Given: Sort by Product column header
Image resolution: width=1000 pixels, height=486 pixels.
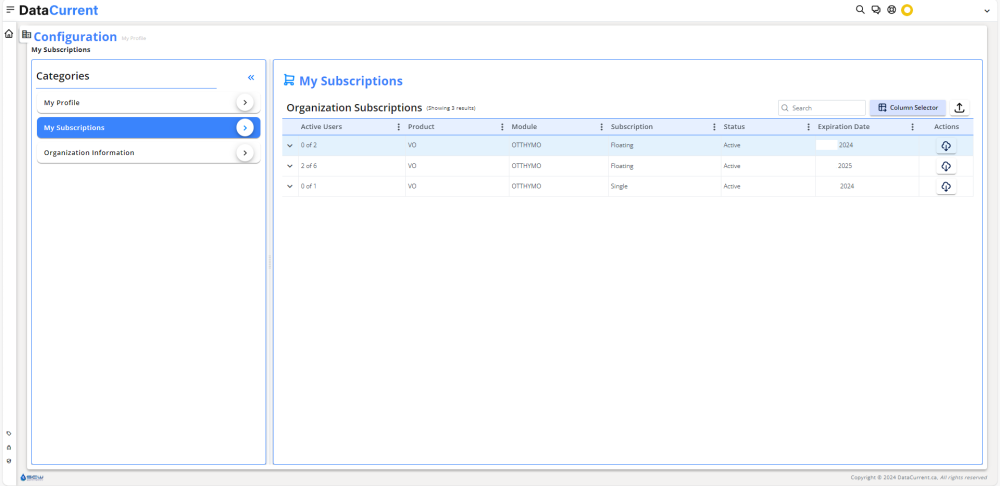Looking at the screenshot, I should click(x=421, y=127).
